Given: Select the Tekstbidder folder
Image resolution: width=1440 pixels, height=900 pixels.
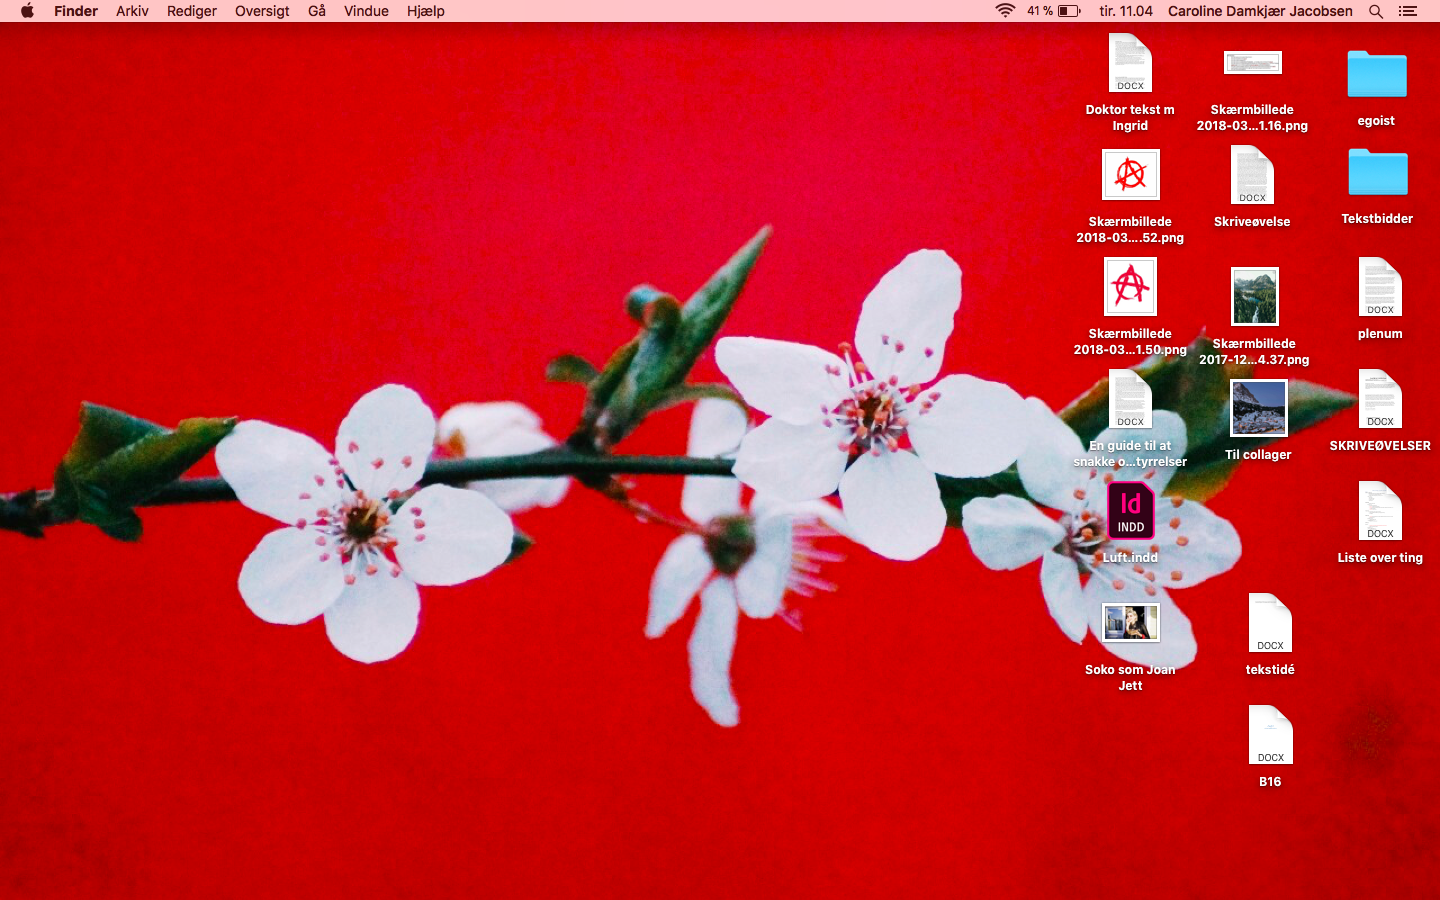Looking at the screenshot, I should click(x=1376, y=173).
